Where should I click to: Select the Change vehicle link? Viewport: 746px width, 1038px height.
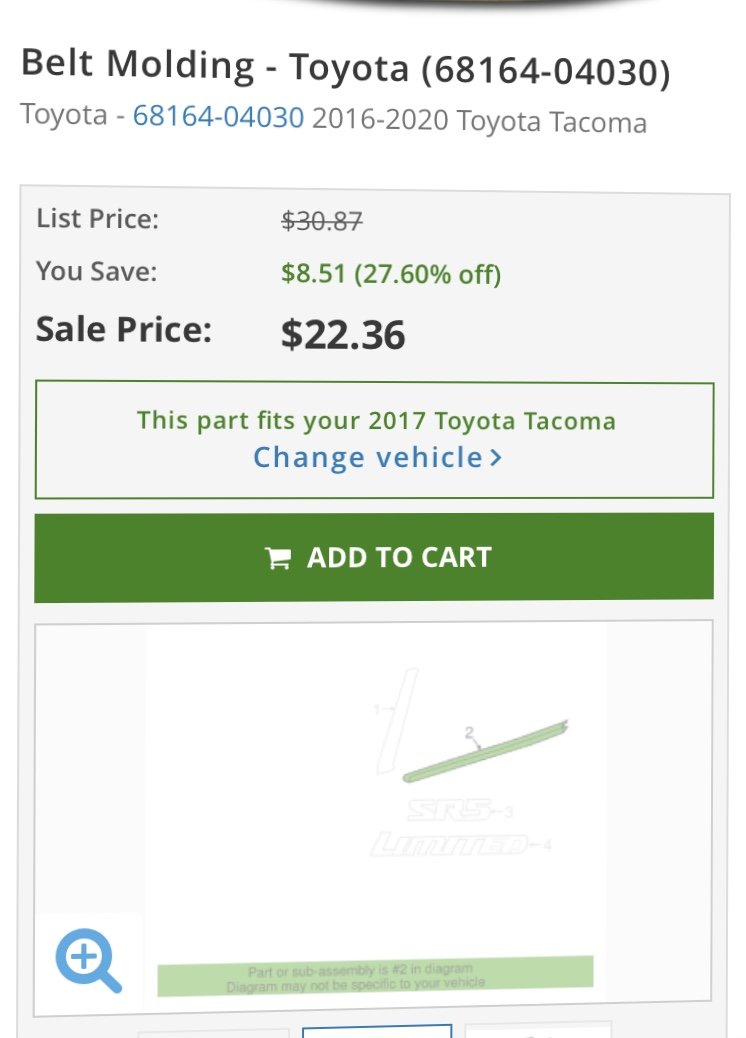point(377,457)
